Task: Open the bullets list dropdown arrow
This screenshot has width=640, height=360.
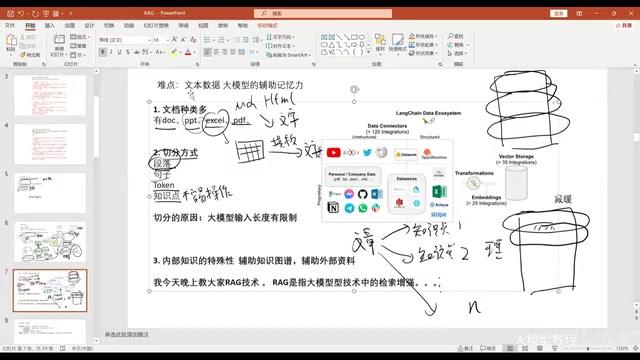Action: point(214,40)
